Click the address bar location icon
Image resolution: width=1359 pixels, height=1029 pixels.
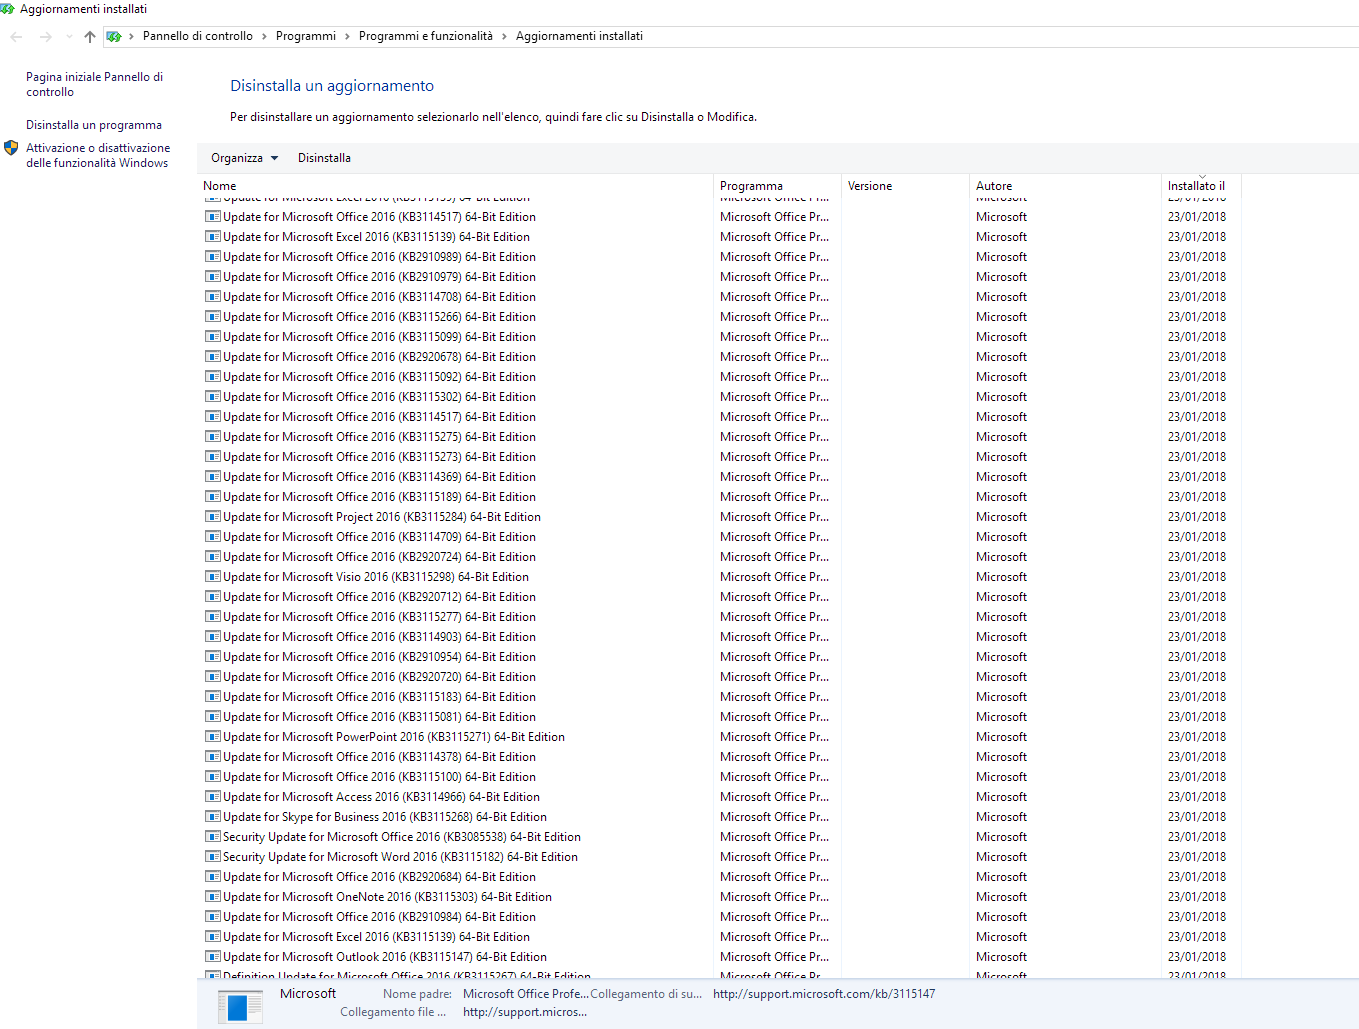click(114, 37)
